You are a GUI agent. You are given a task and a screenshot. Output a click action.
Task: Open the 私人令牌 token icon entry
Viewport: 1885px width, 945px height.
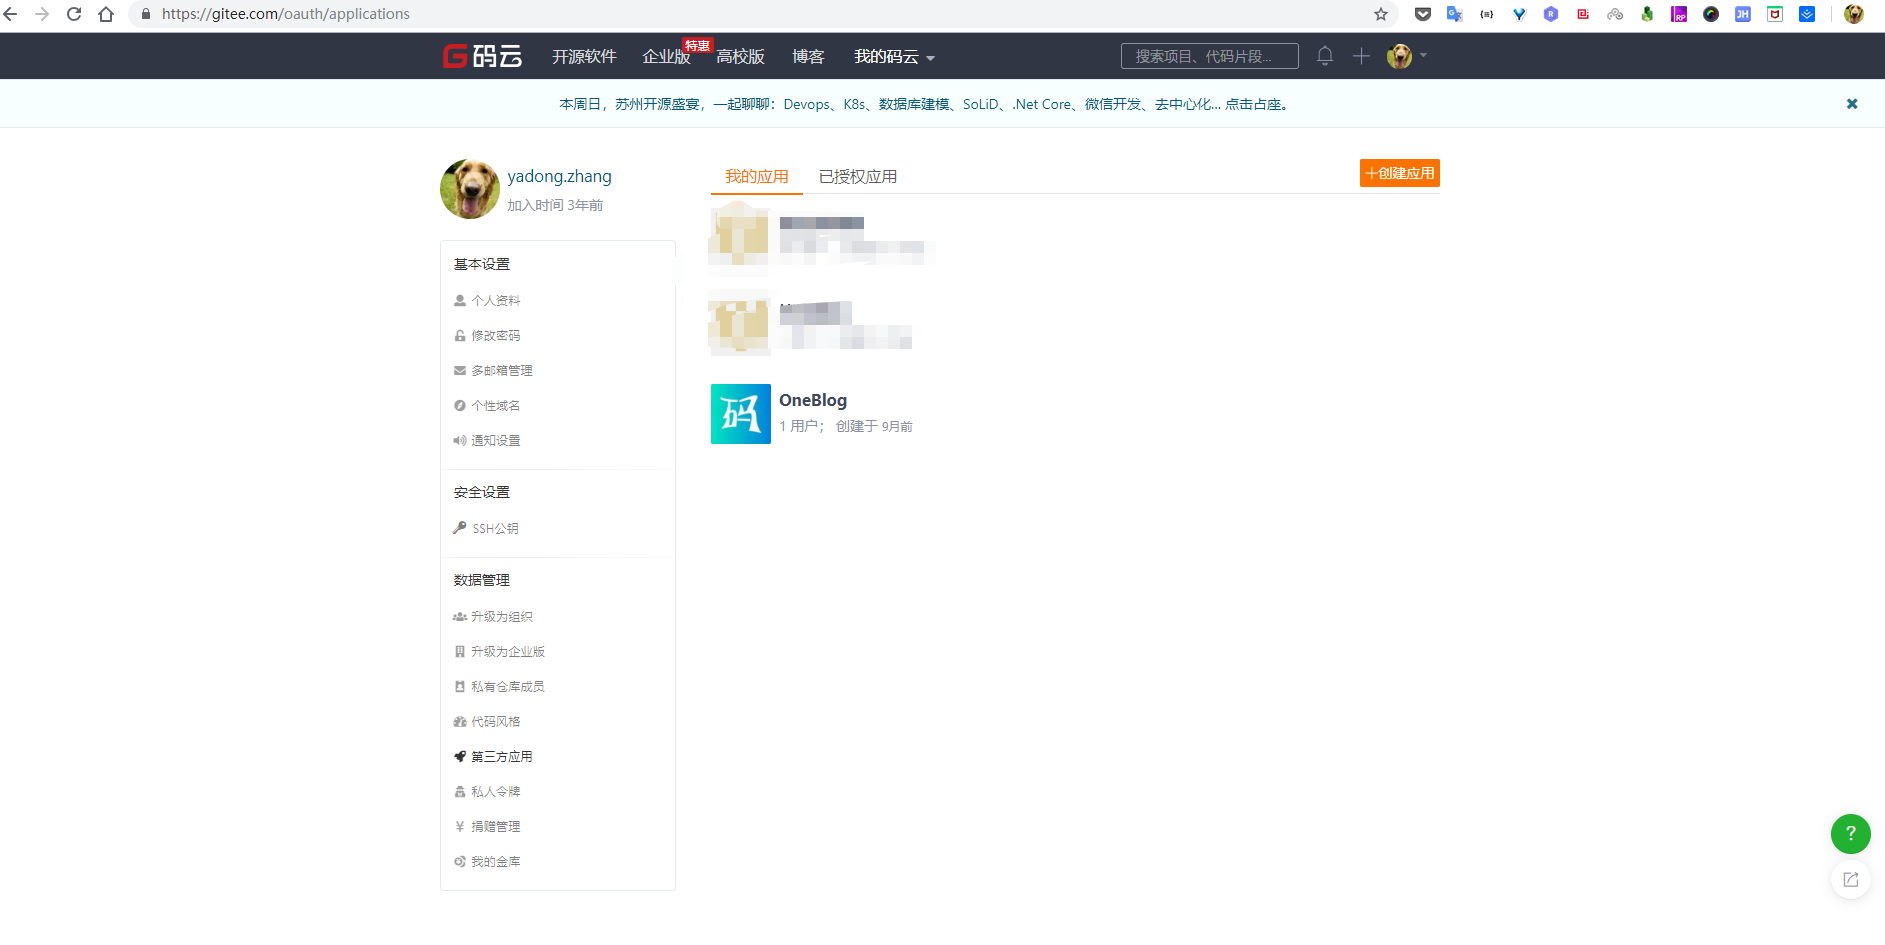click(x=459, y=791)
